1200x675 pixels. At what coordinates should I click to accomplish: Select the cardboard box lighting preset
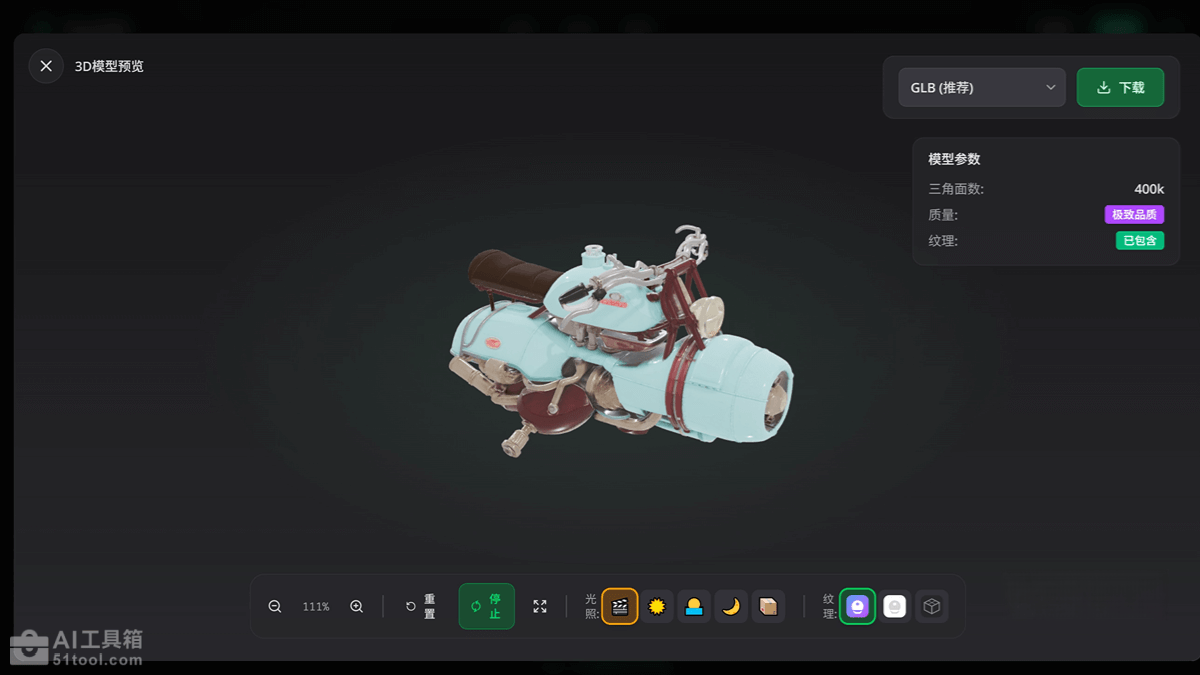coord(768,607)
